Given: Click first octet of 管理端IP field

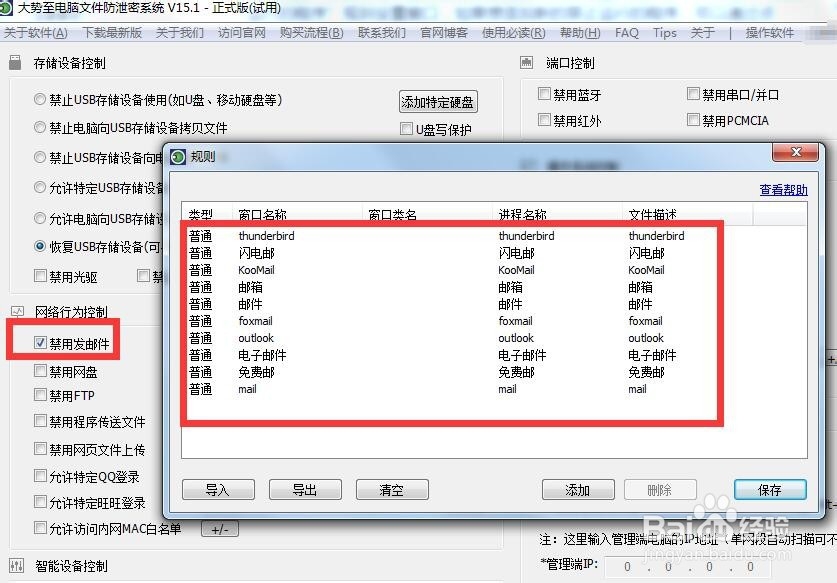Looking at the screenshot, I should (628, 566).
